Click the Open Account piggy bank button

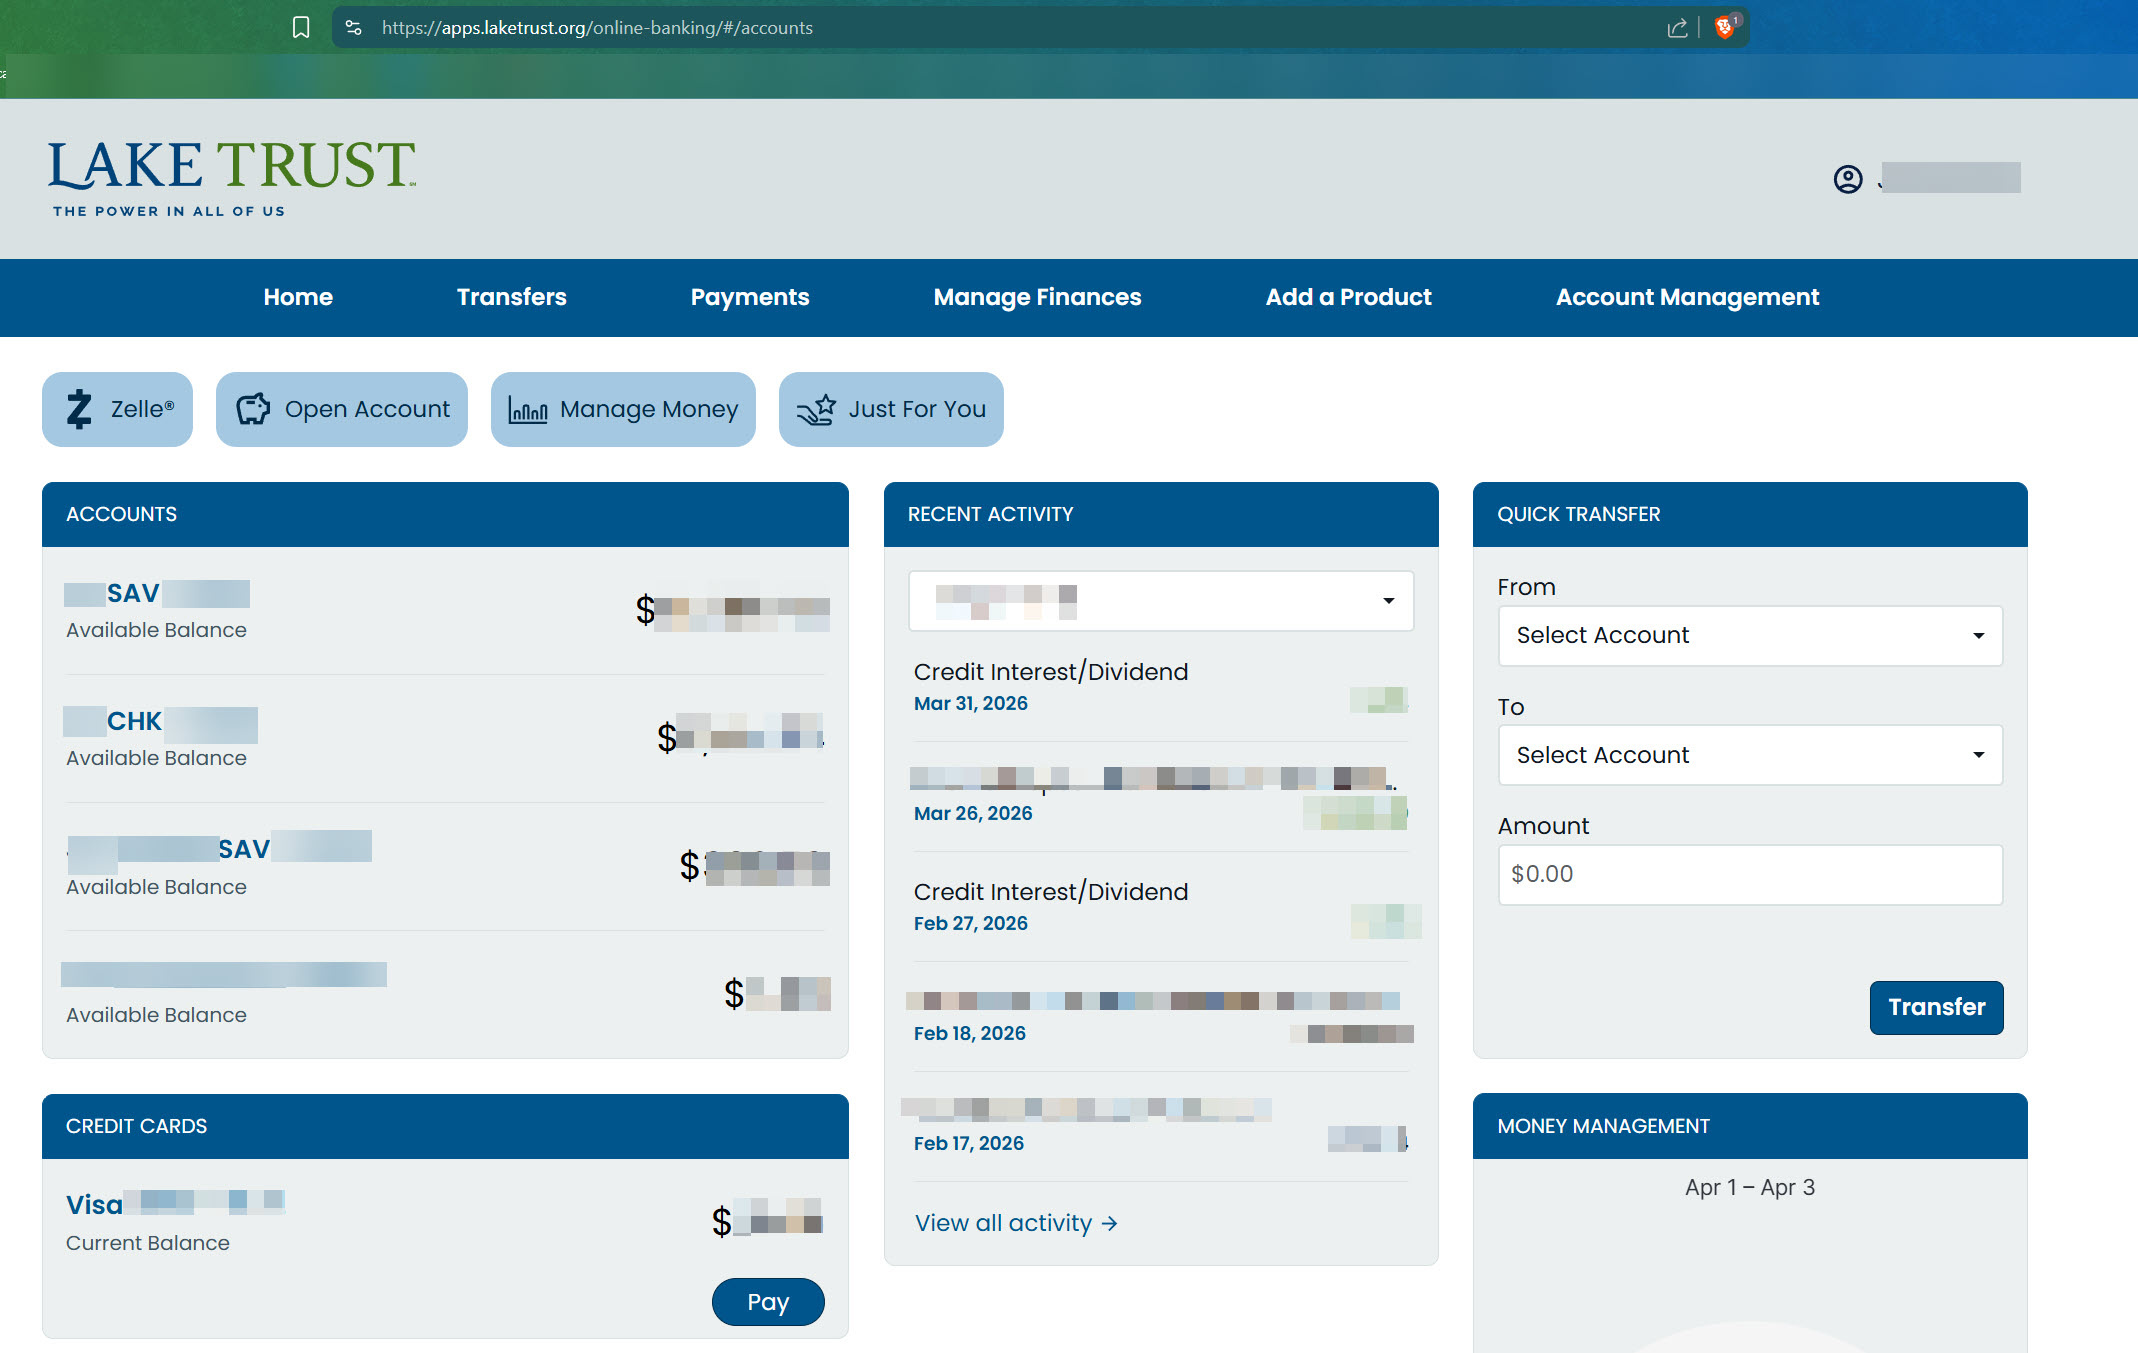tap(342, 409)
